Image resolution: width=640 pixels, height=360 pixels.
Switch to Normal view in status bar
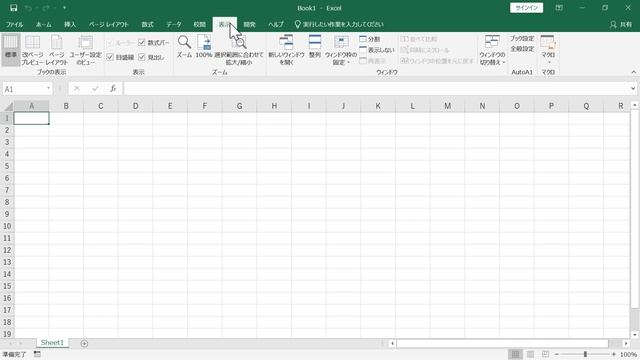[x=516, y=354]
